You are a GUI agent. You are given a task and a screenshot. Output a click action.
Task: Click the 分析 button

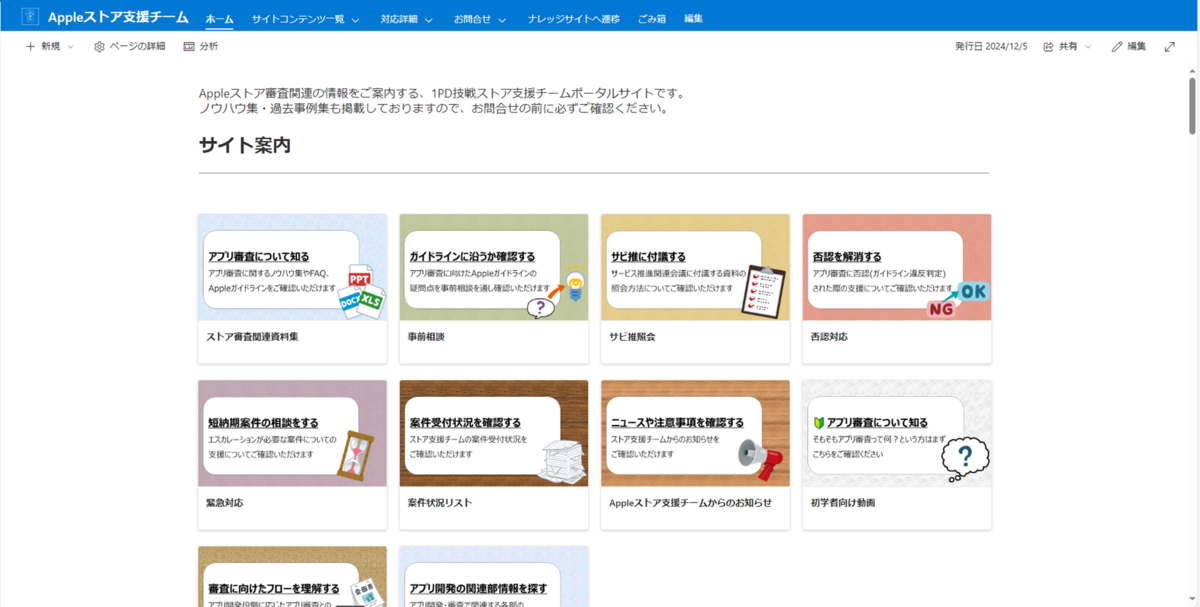pos(200,46)
